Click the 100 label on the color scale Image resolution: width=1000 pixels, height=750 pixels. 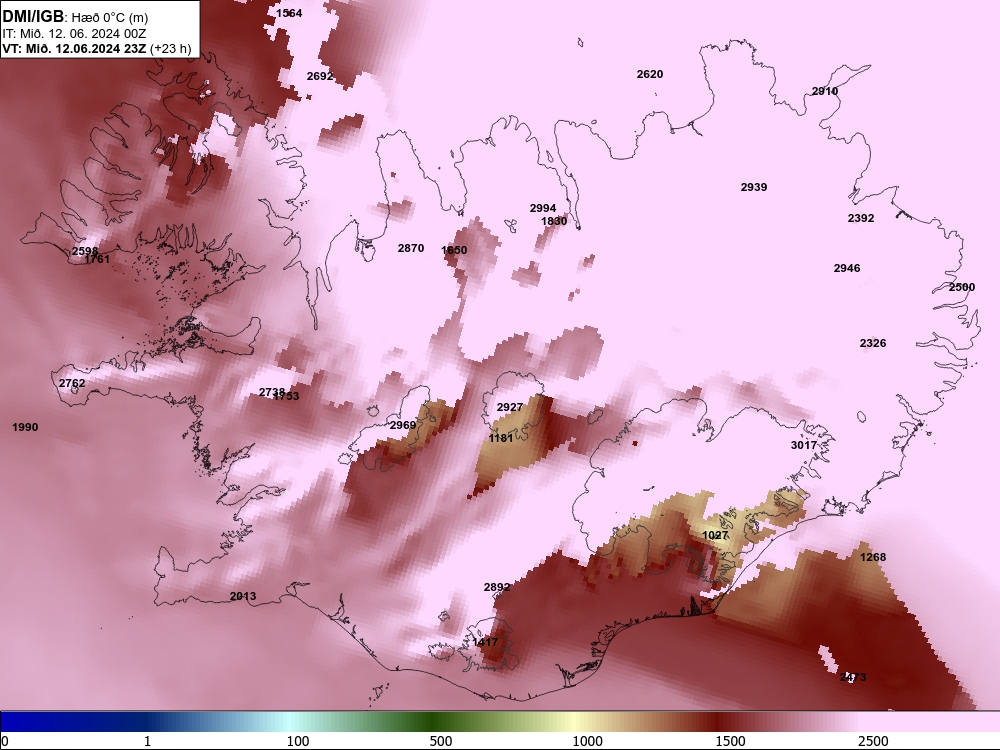click(298, 741)
